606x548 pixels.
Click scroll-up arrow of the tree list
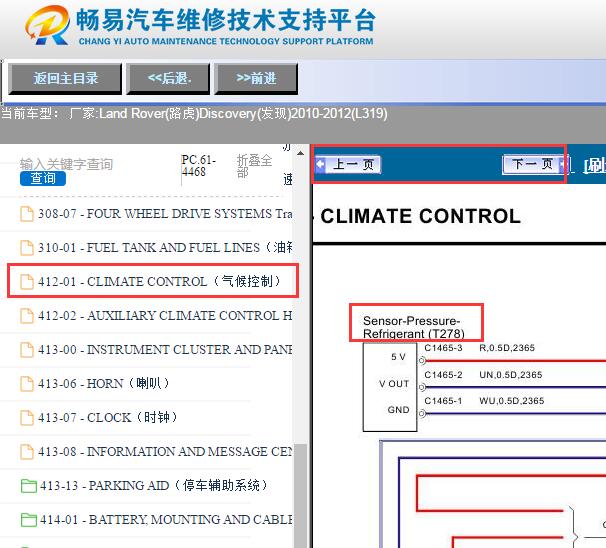tap(300, 153)
